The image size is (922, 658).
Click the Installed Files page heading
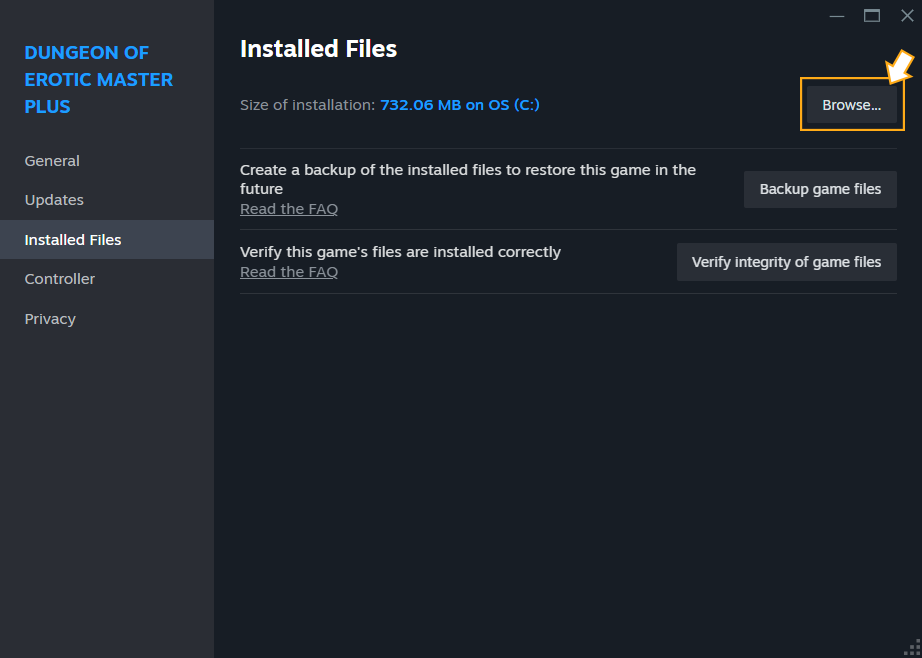point(319,48)
